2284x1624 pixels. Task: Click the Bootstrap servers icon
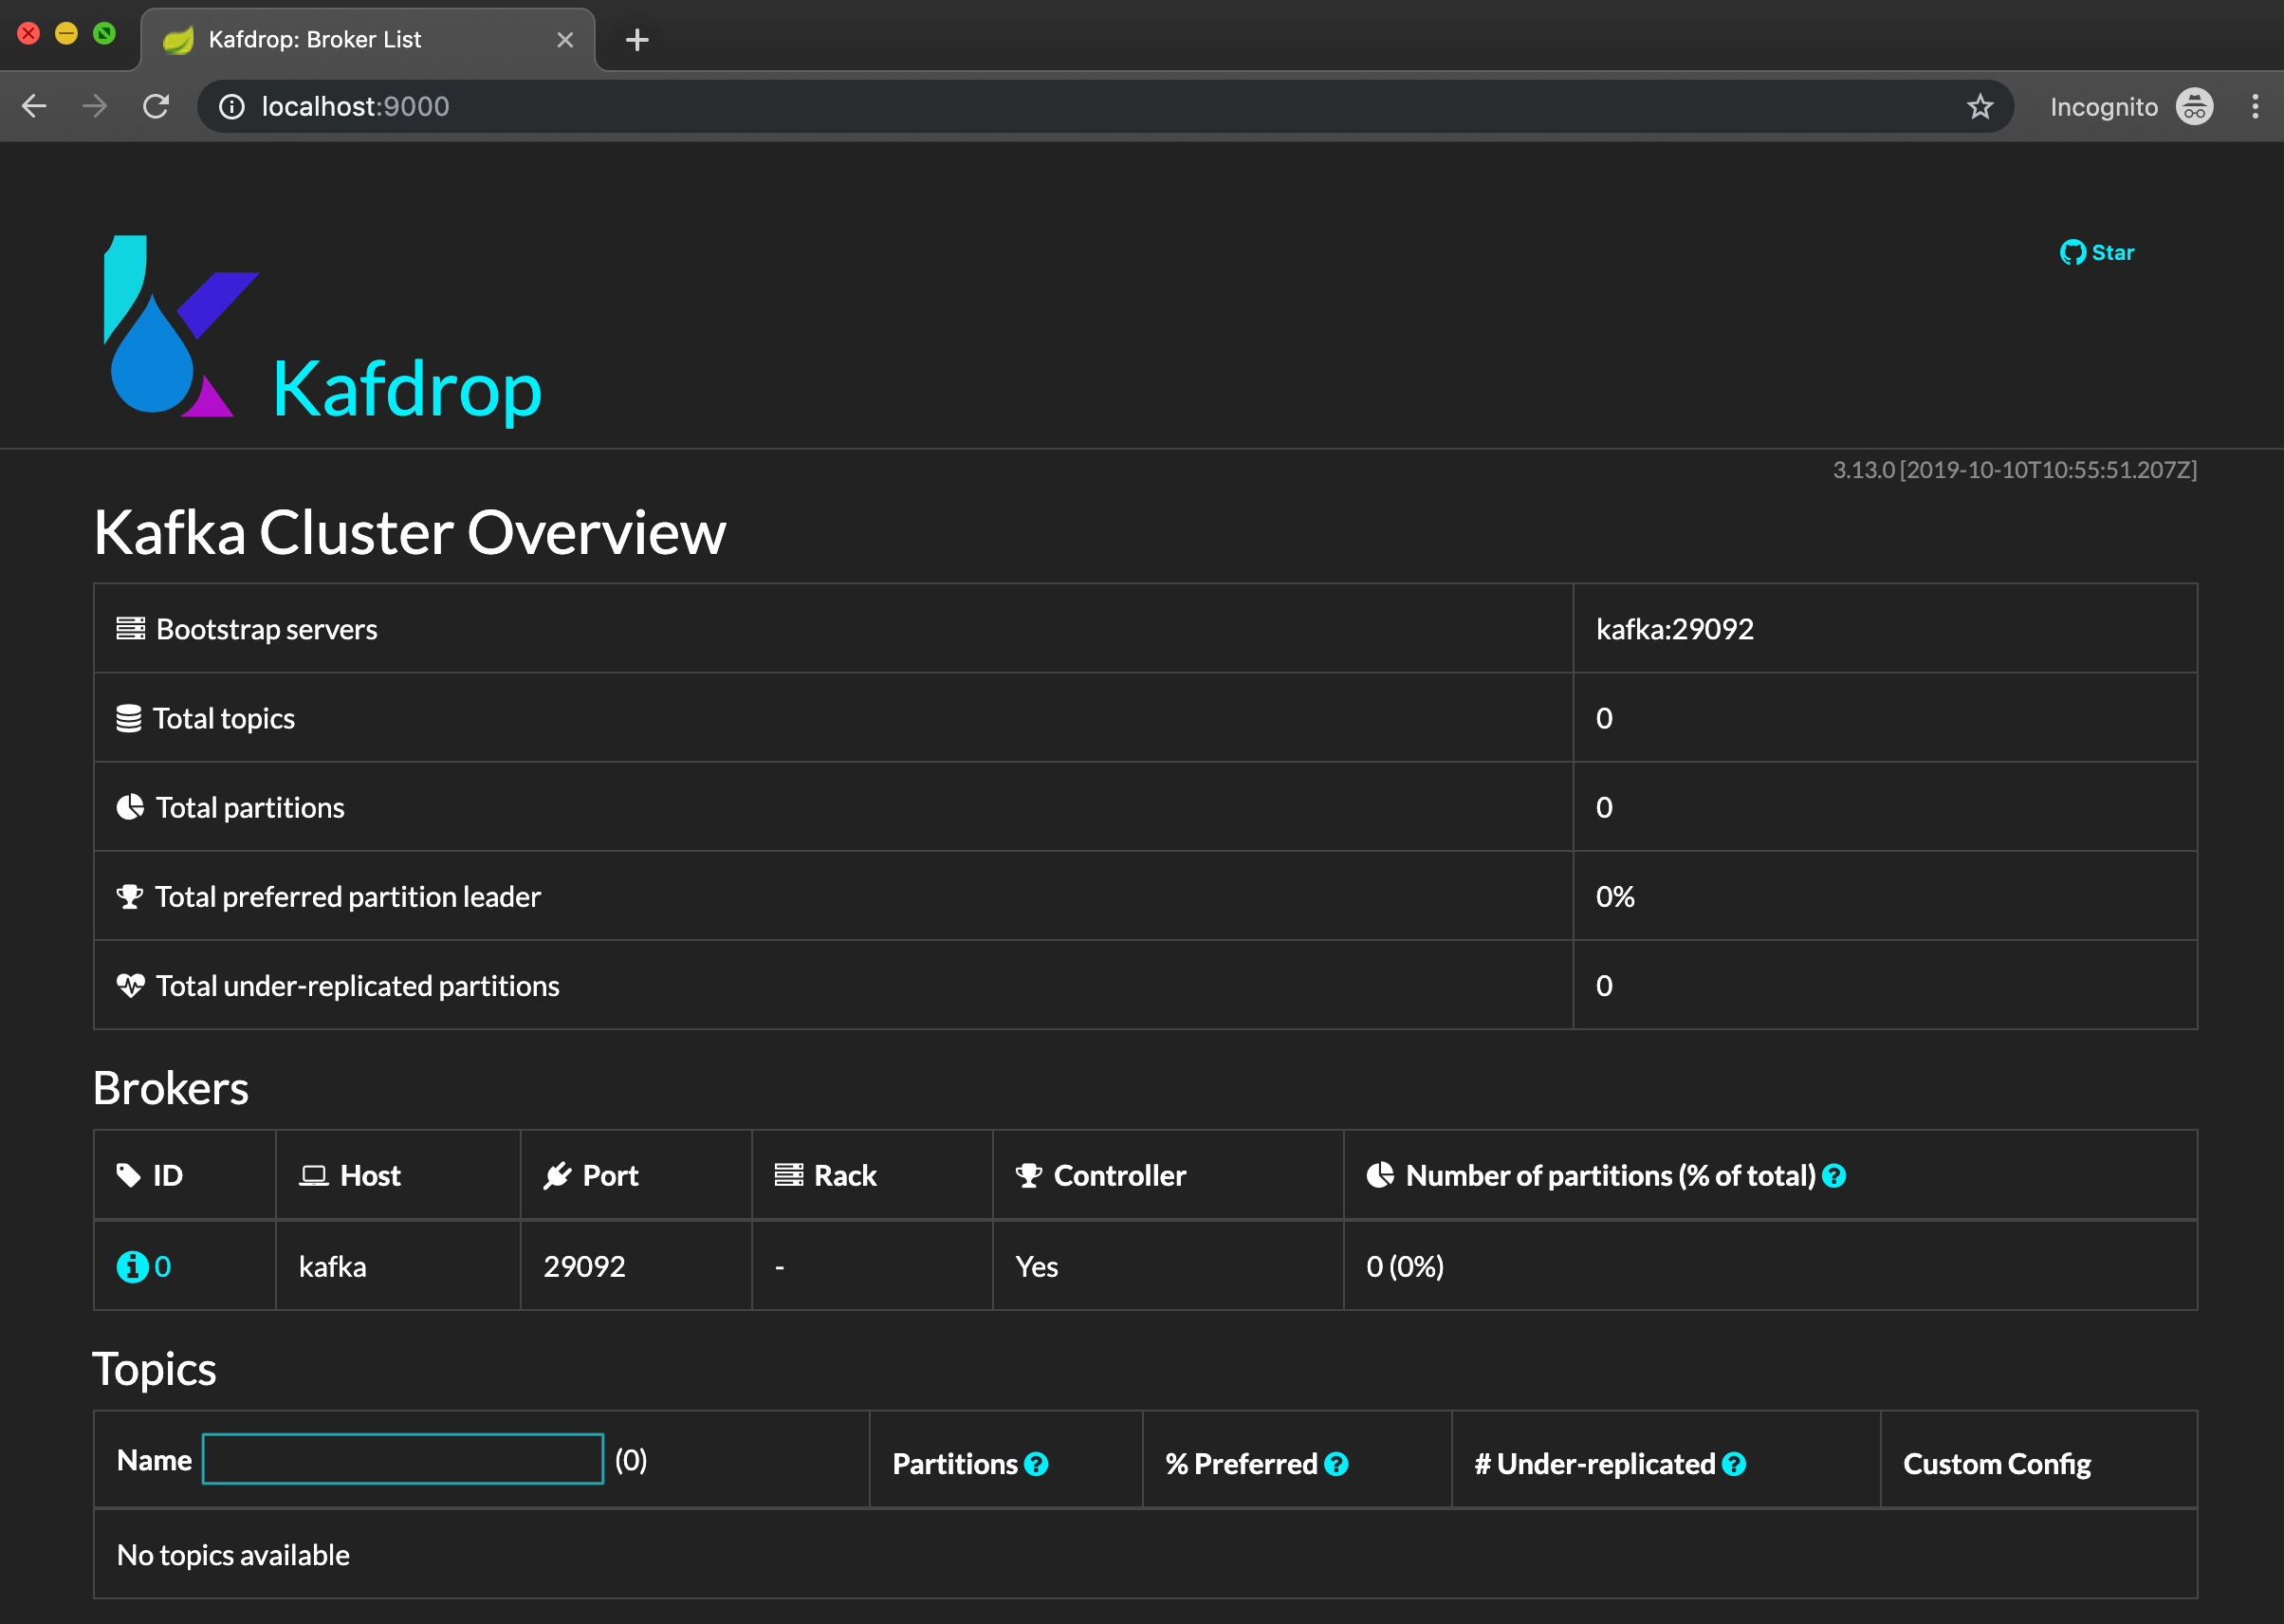coord(130,628)
